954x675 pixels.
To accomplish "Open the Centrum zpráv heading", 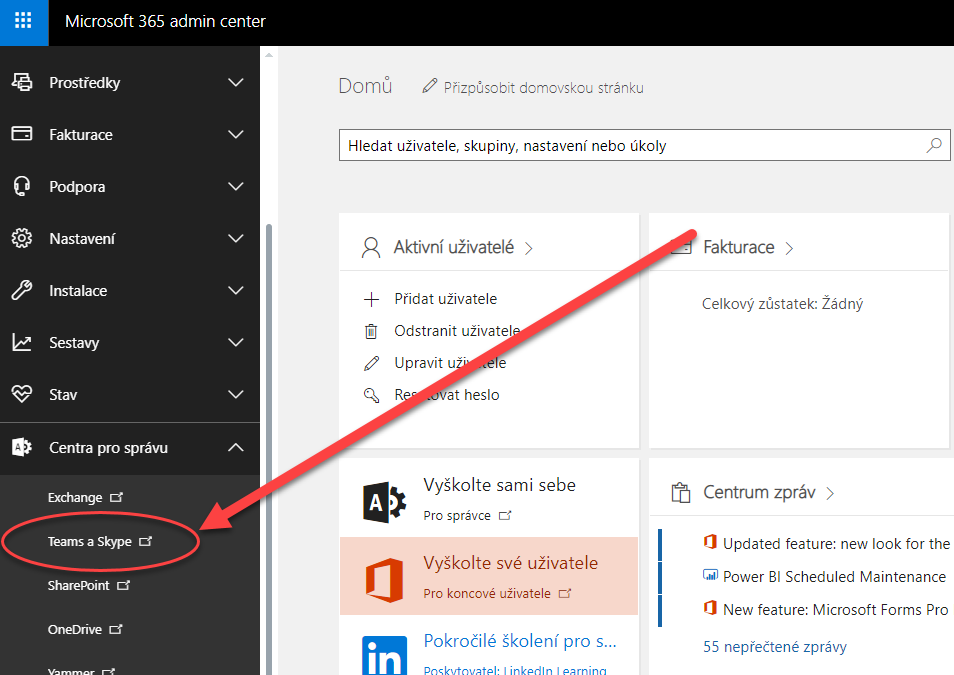I will coord(759,492).
